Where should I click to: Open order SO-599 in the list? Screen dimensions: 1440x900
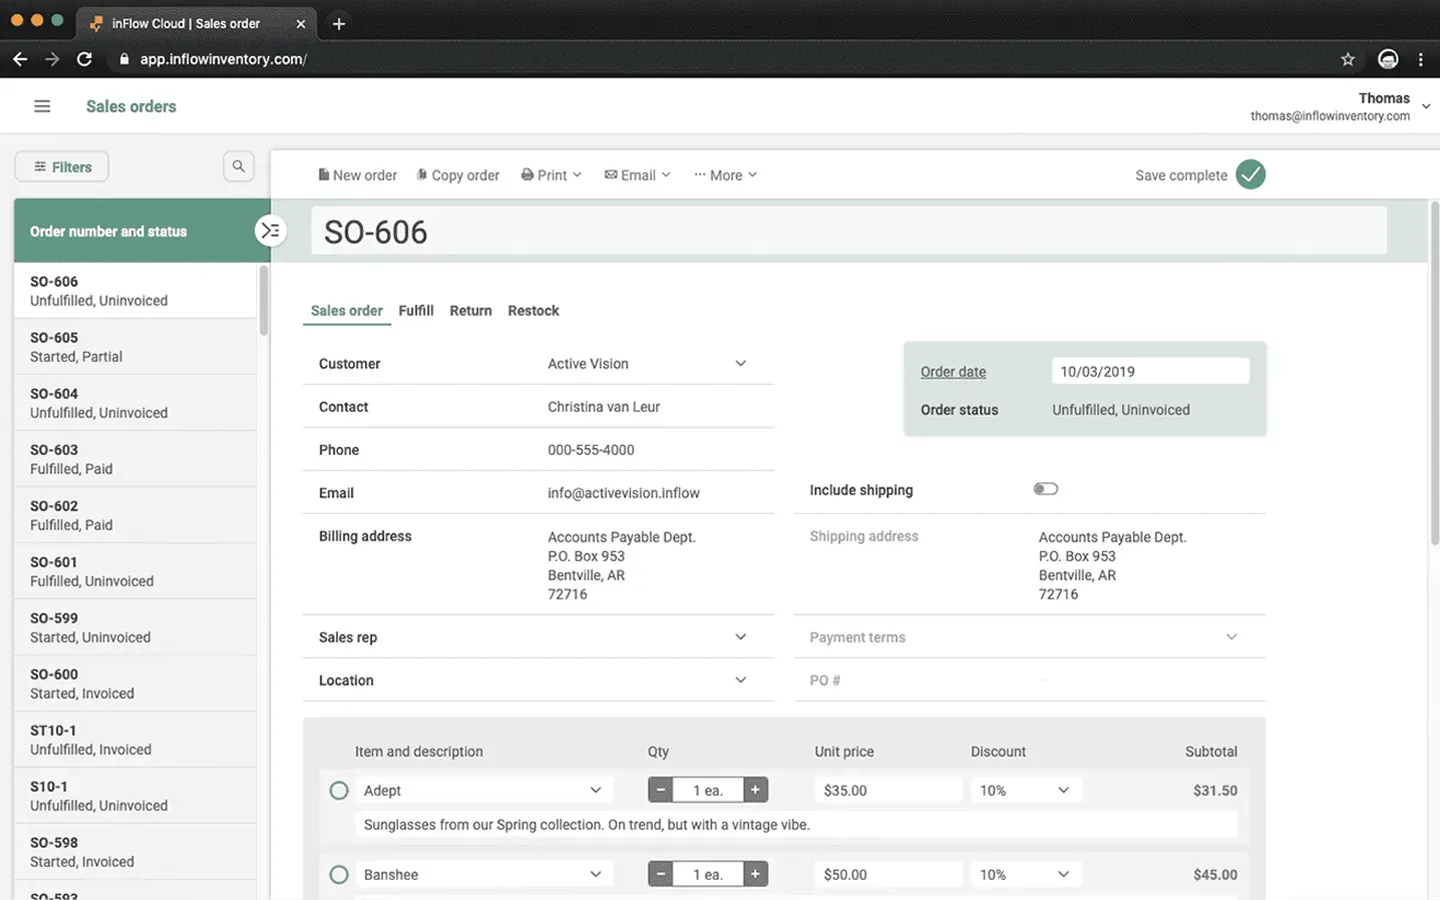[x=135, y=627]
